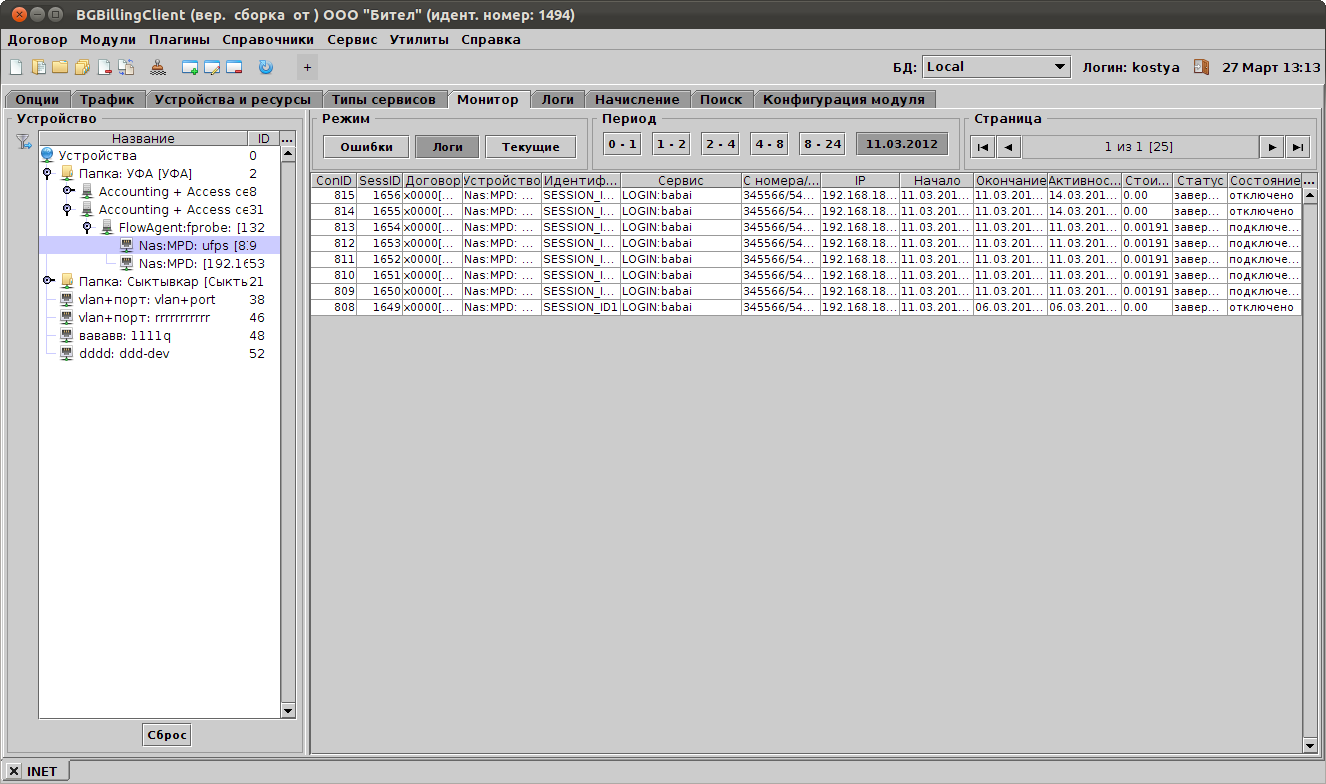Click the blue refresh arrow toolbar icon

click(x=265, y=68)
